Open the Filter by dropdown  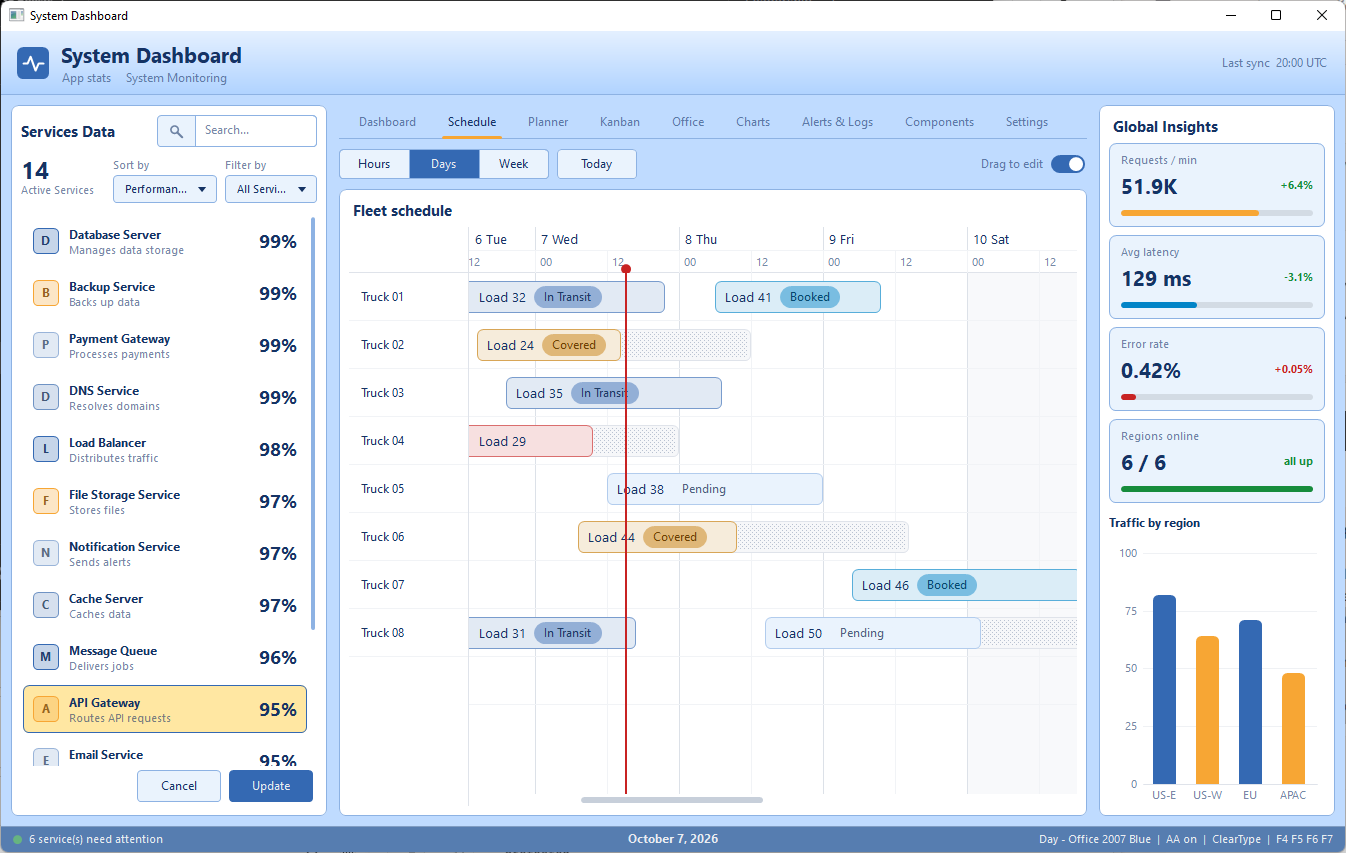click(x=271, y=189)
